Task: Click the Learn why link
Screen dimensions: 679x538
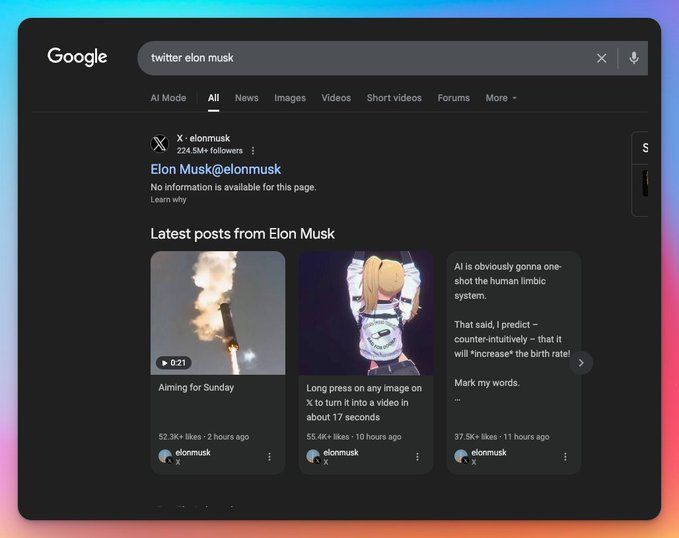Action: (x=168, y=200)
